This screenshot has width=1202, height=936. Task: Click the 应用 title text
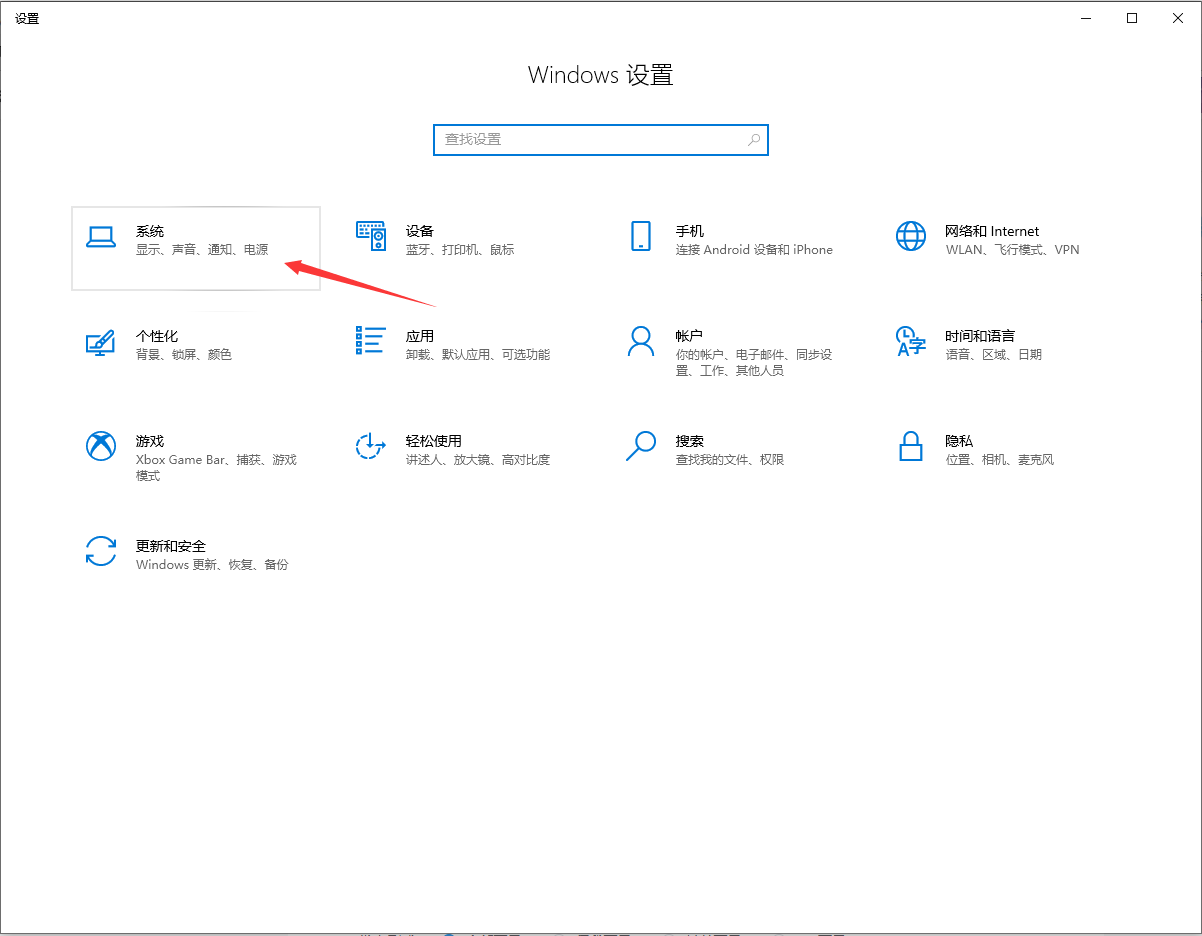(420, 336)
